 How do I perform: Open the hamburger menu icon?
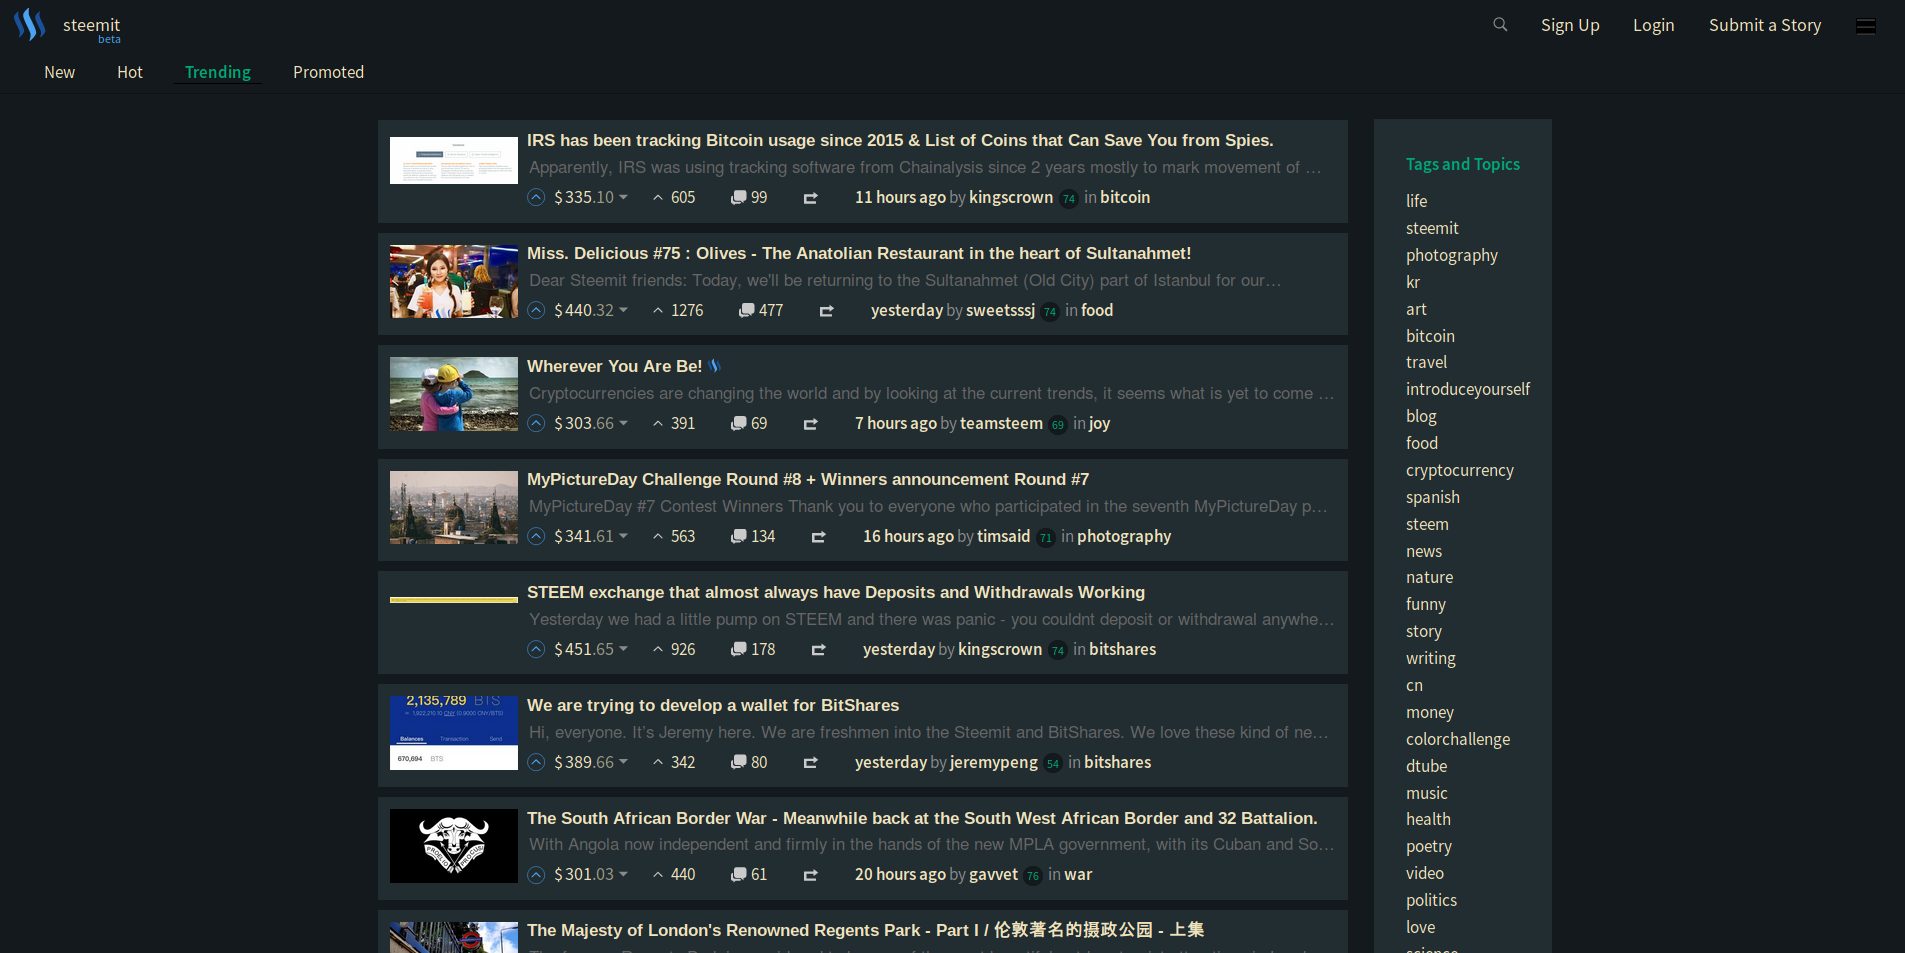tap(1866, 26)
